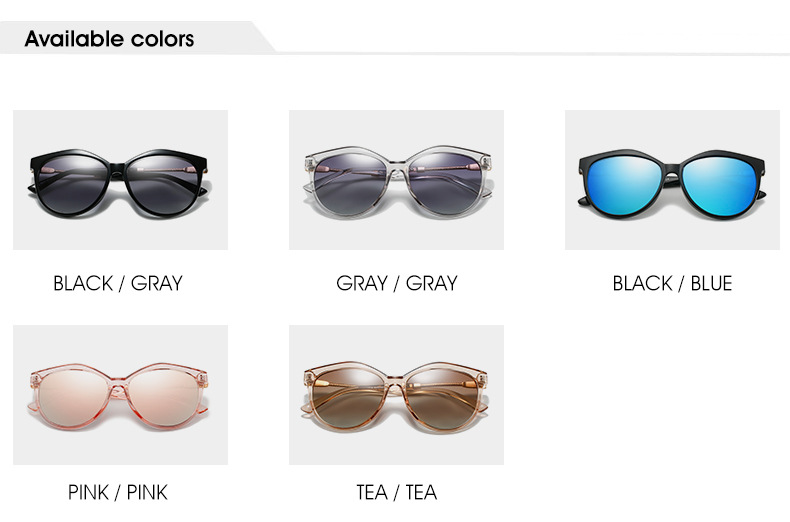Select the Tea / Tea sunglasses thumbnail
This screenshot has height=522, width=790.
tap(397, 395)
